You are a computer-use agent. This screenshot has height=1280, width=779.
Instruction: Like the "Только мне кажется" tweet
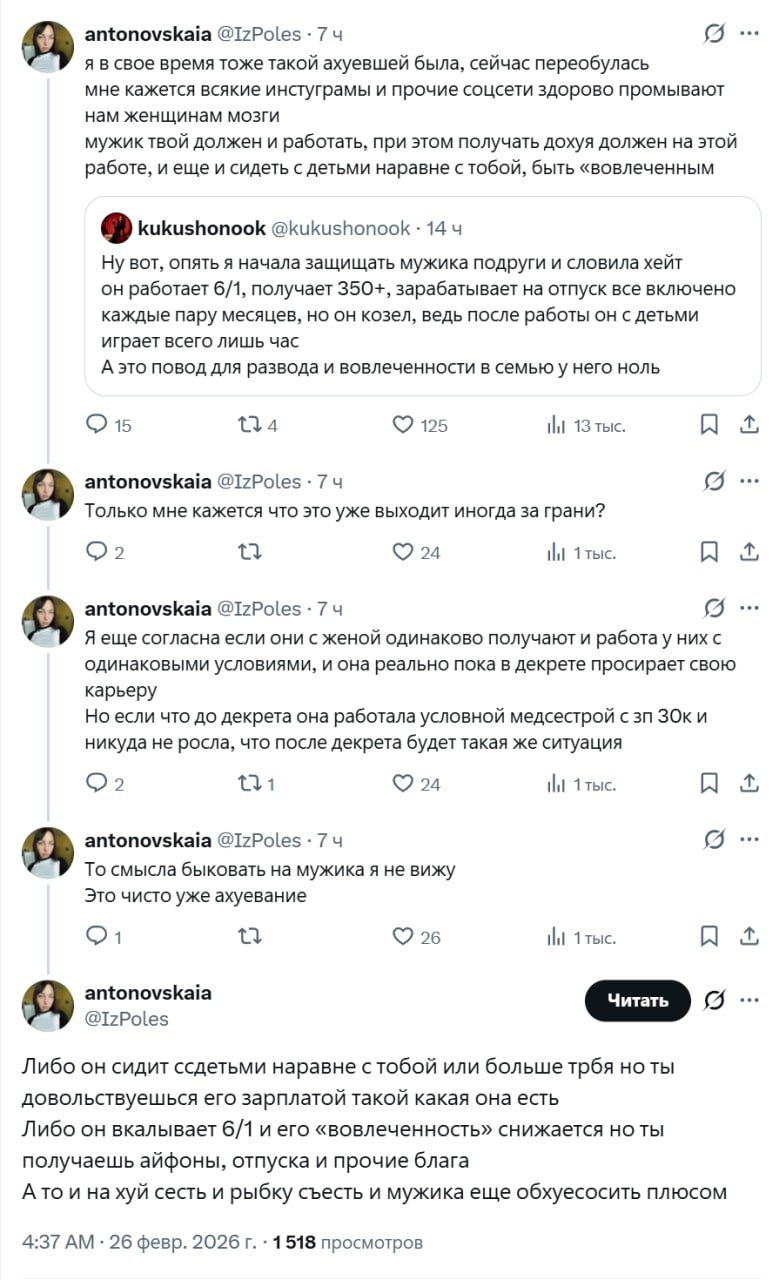coord(403,552)
